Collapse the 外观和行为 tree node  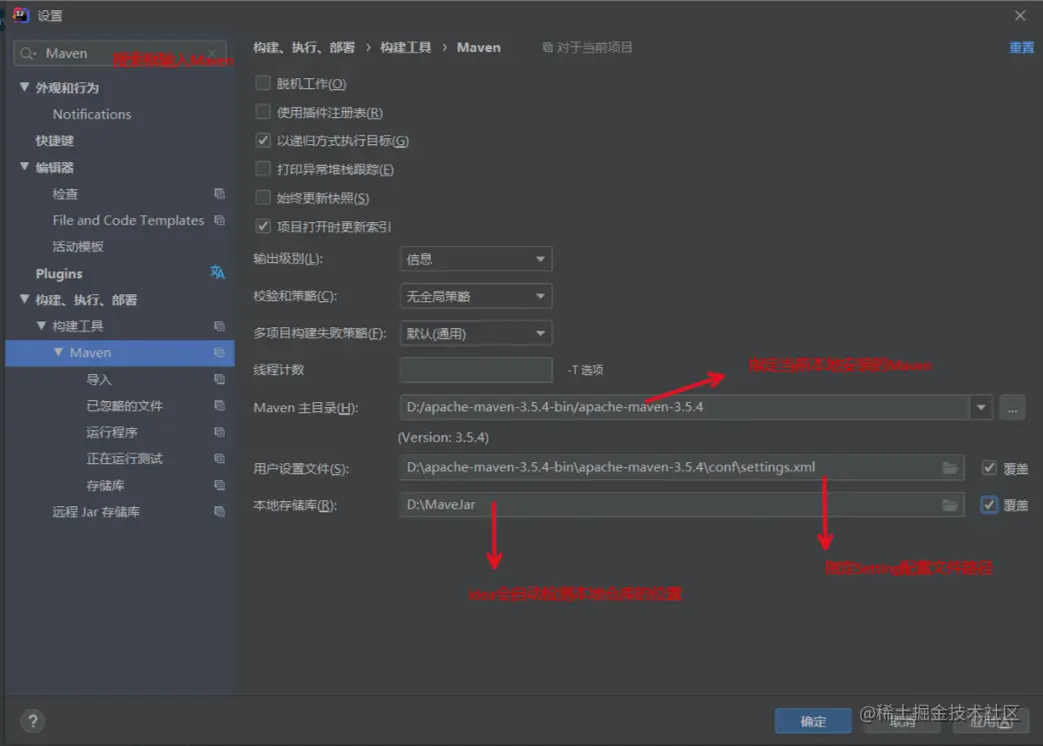(x=25, y=87)
